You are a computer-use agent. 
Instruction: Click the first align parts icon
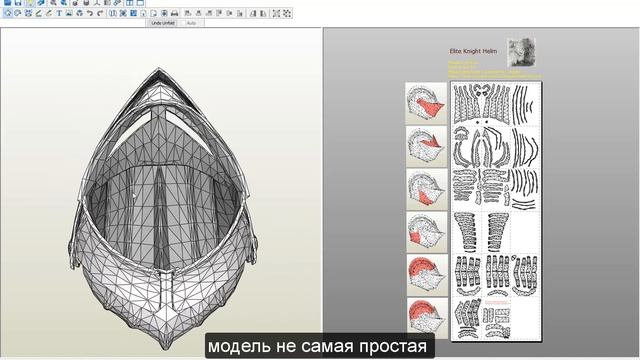187,13
